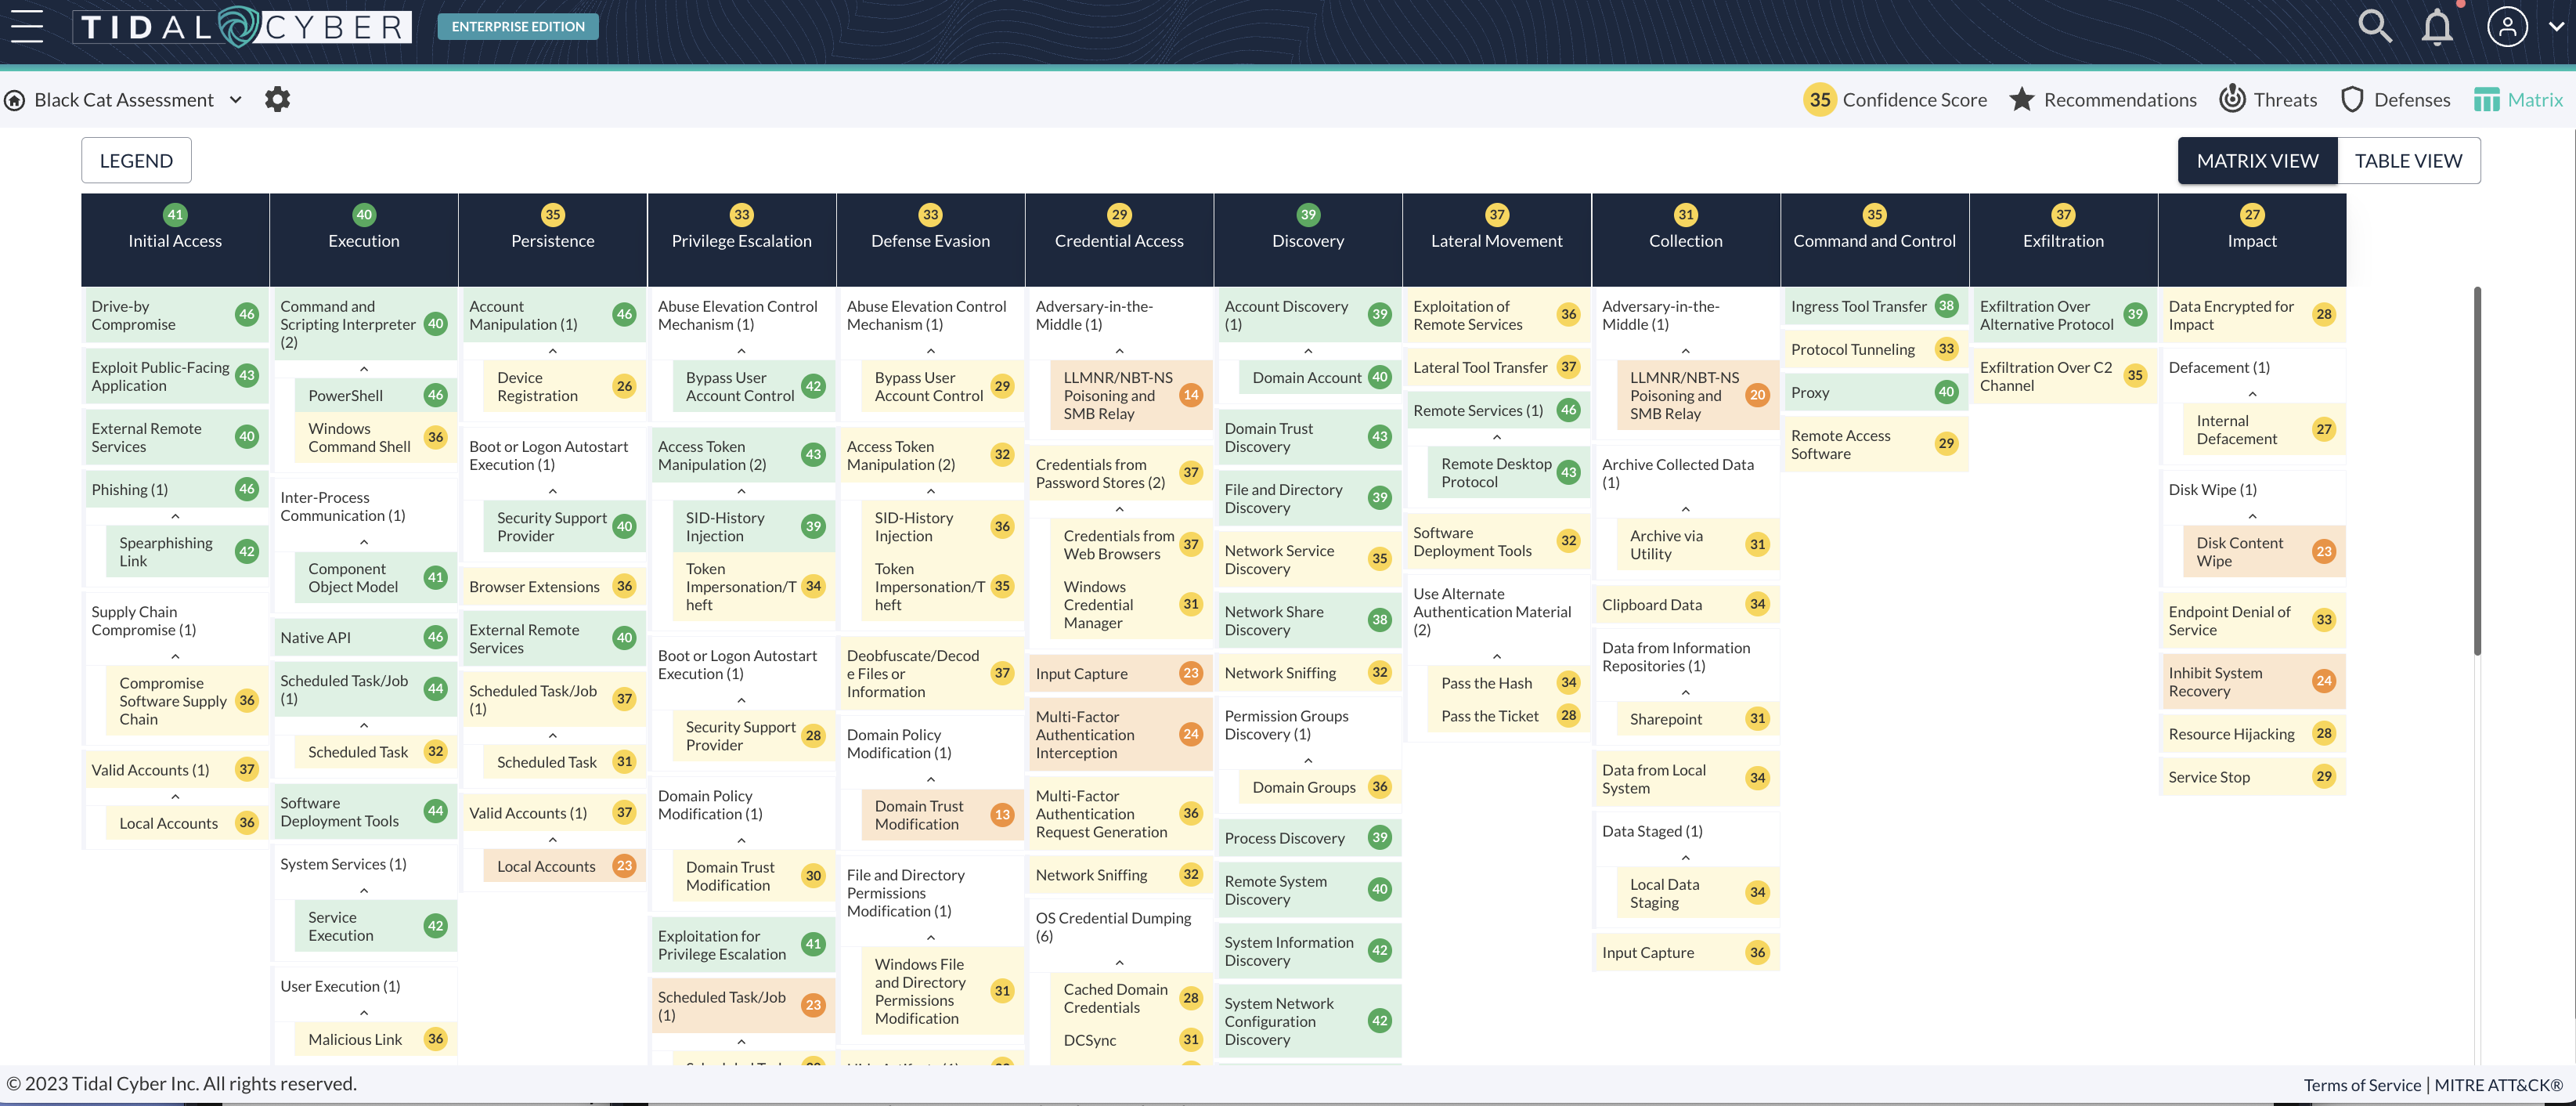Select Matrix View toggle
Screen dimensions: 2576x1106
pyautogui.click(x=2257, y=161)
